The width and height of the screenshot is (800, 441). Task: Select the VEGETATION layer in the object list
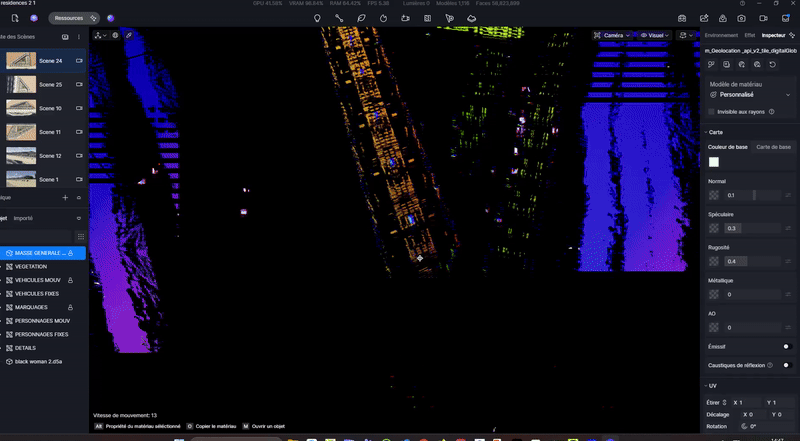coord(31,267)
